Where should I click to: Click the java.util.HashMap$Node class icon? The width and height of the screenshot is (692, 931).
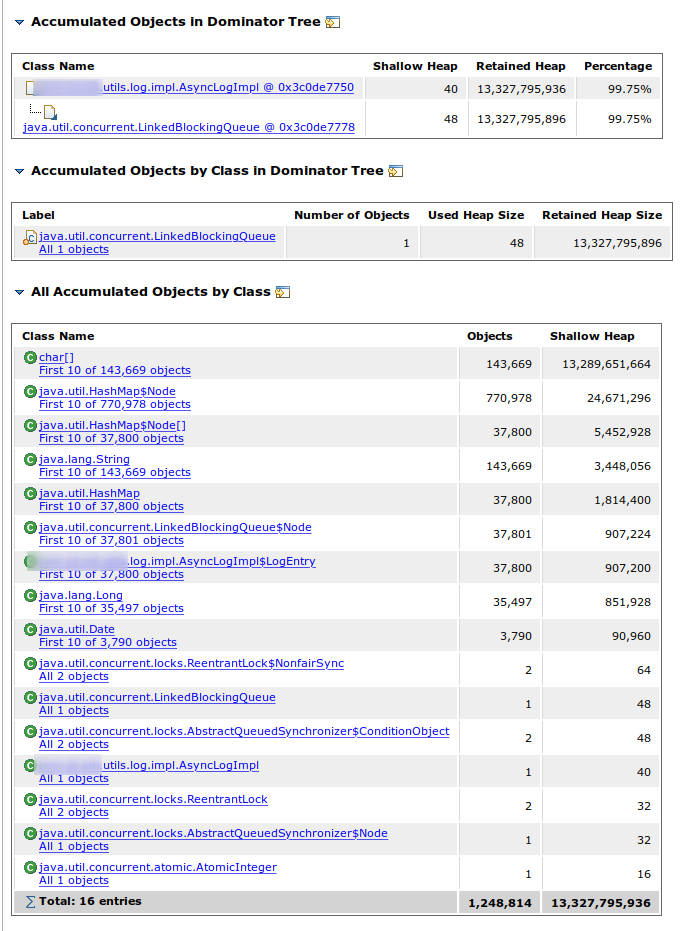(x=30, y=391)
